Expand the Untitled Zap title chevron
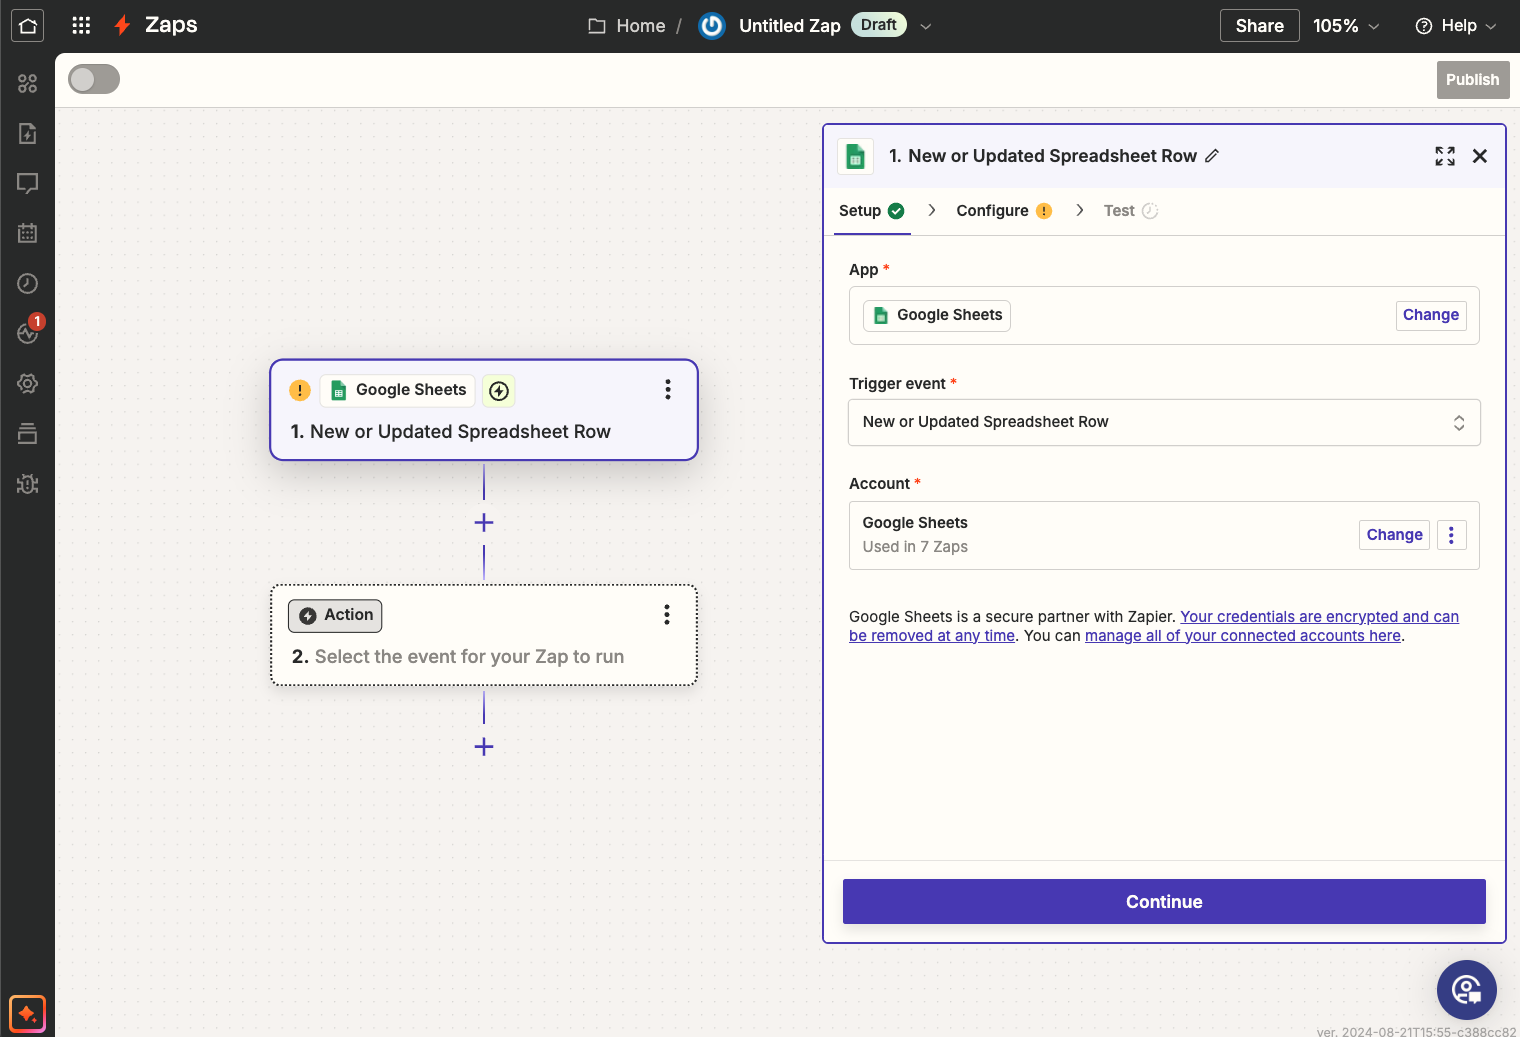This screenshot has width=1520, height=1037. pos(925,26)
